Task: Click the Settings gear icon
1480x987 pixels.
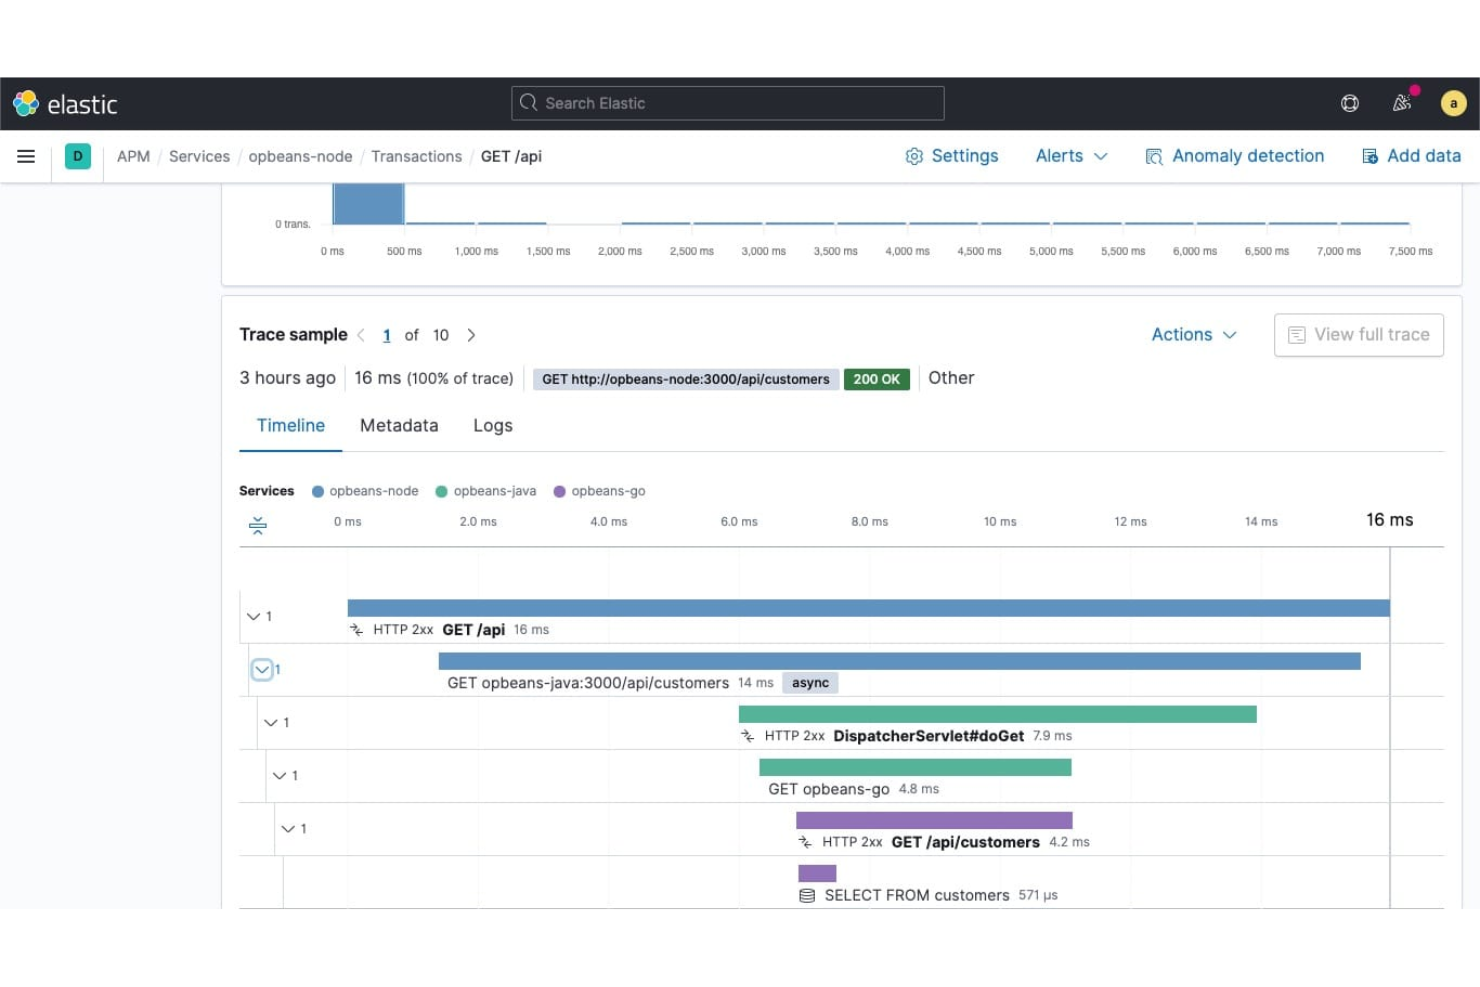Action: tap(914, 156)
